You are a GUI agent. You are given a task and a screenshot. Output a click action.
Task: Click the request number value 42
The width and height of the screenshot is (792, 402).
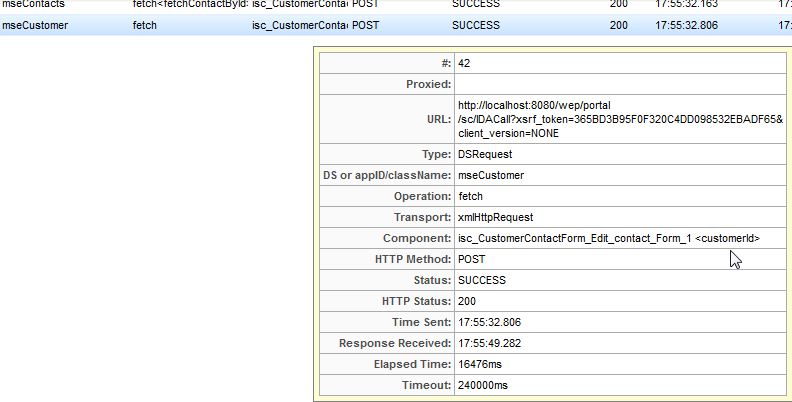coord(464,63)
